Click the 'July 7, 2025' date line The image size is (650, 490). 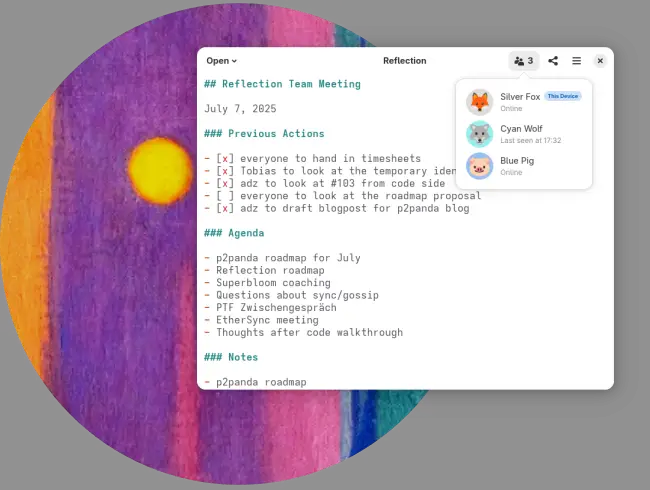240,109
